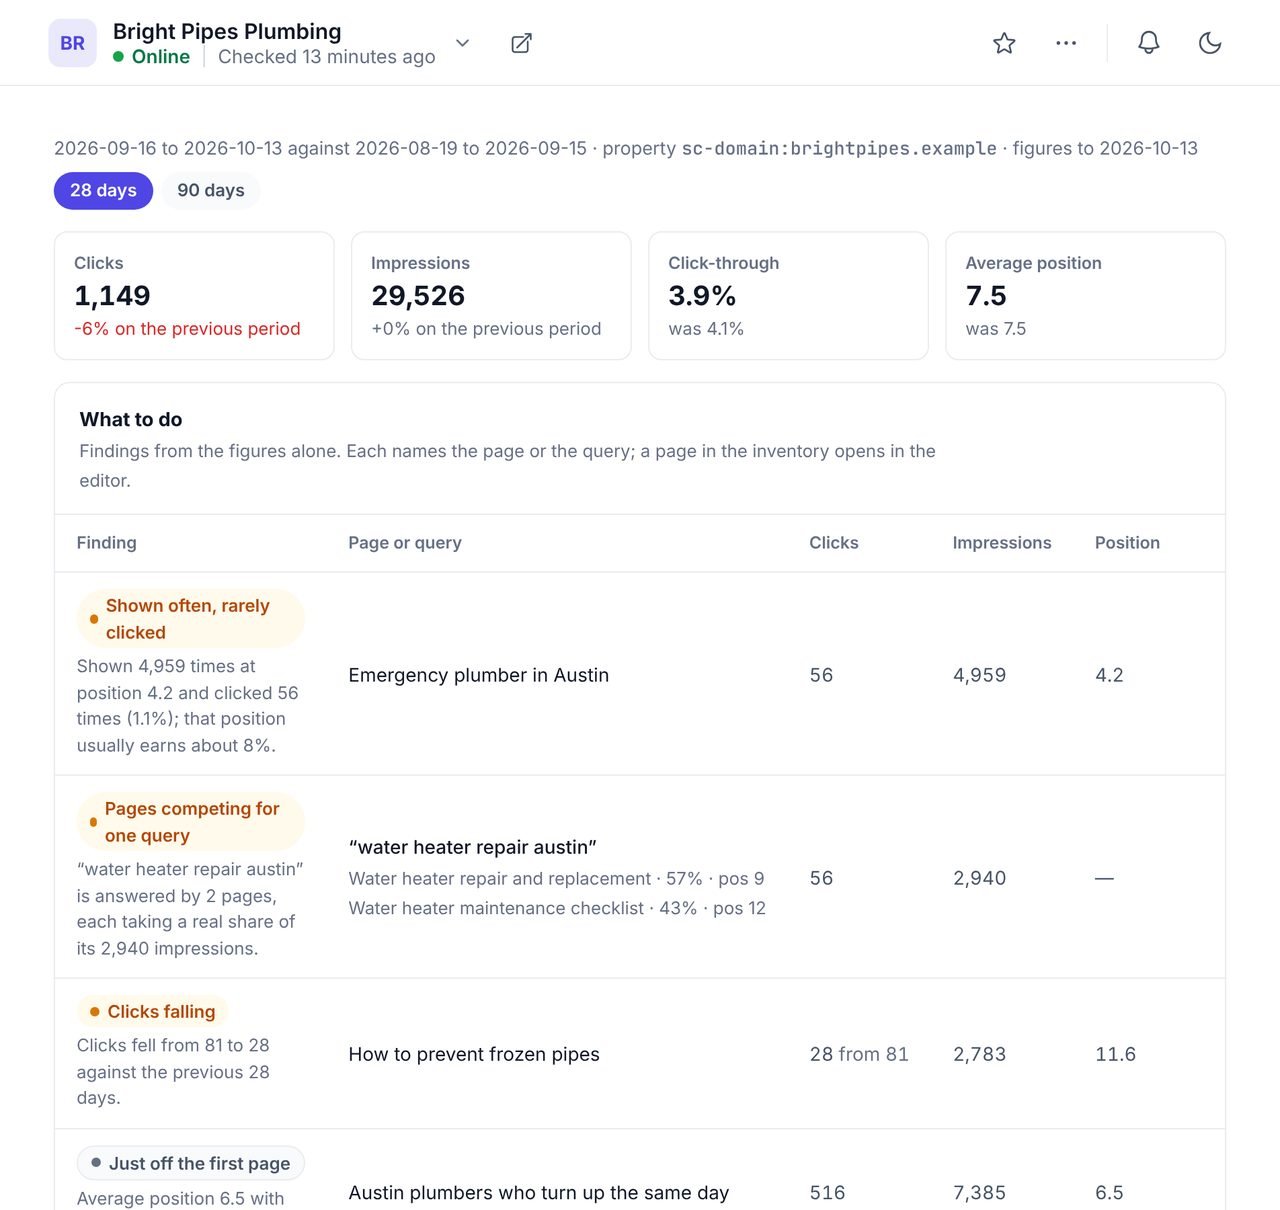Click the BR site avatar badge
This screenshot has width=1280, height=1210.
72,43
